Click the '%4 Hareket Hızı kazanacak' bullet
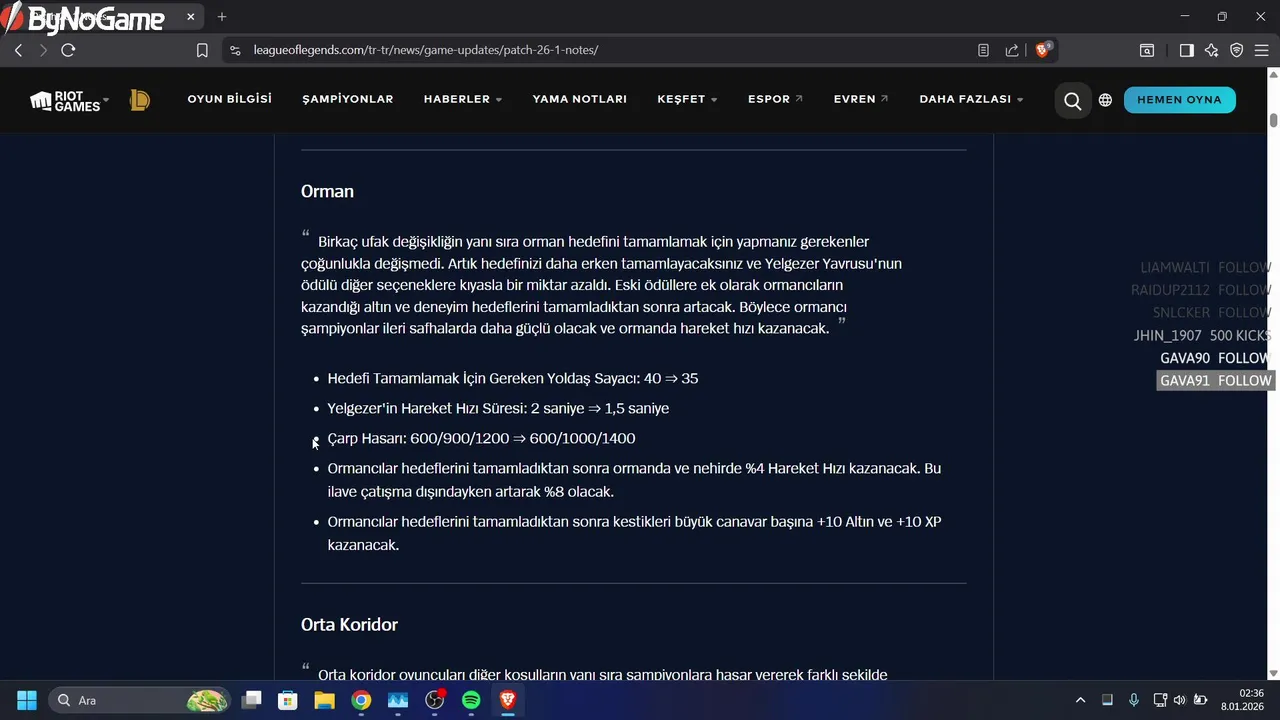The image size is (1280, 720). coord(634,480)
